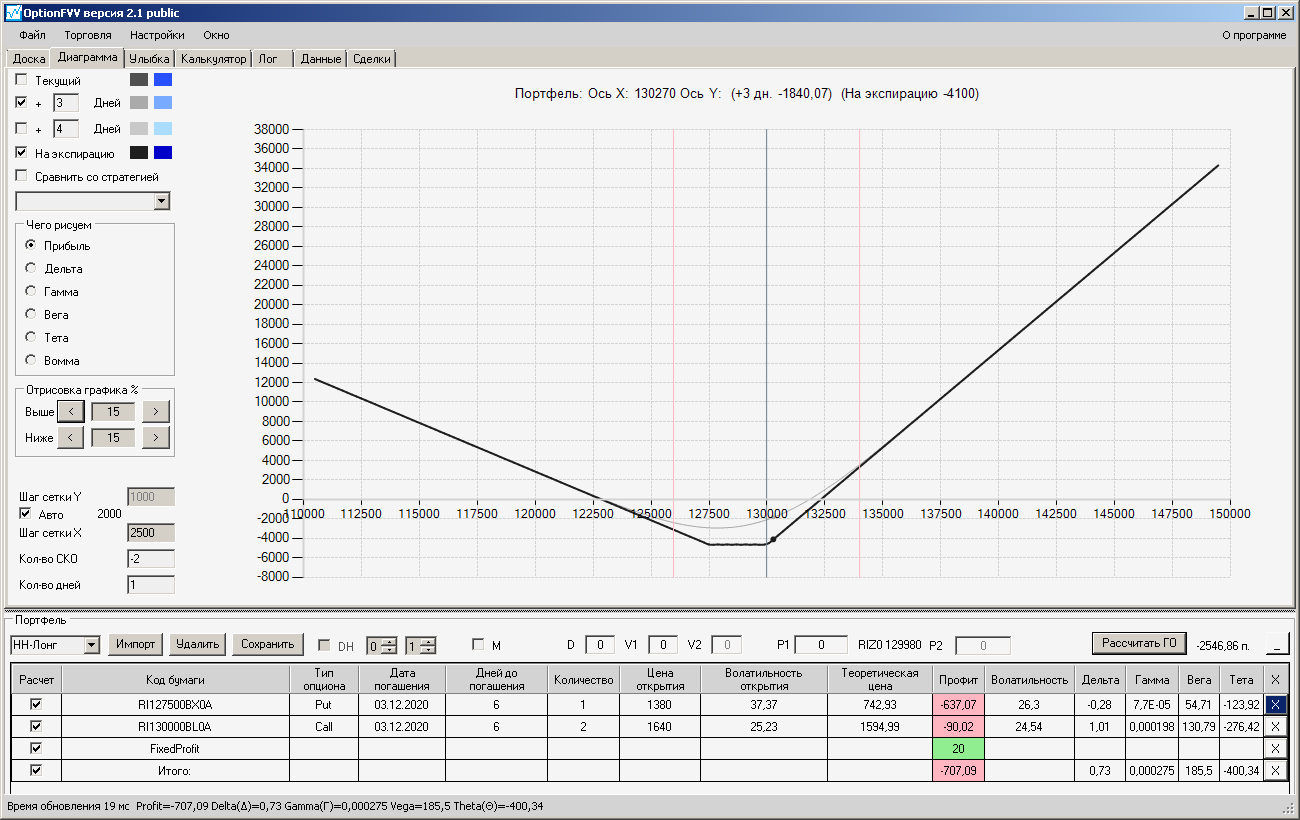Untick the plus 3 Дней curve checkbox
The width and height of the screenshot is (1300, 820).
[x=21, y=103]
